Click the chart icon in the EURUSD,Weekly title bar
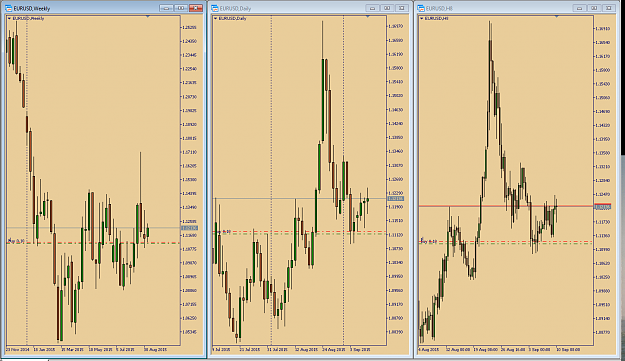The height and width of the screenshot is (361, 625). [x=8, y=8]
